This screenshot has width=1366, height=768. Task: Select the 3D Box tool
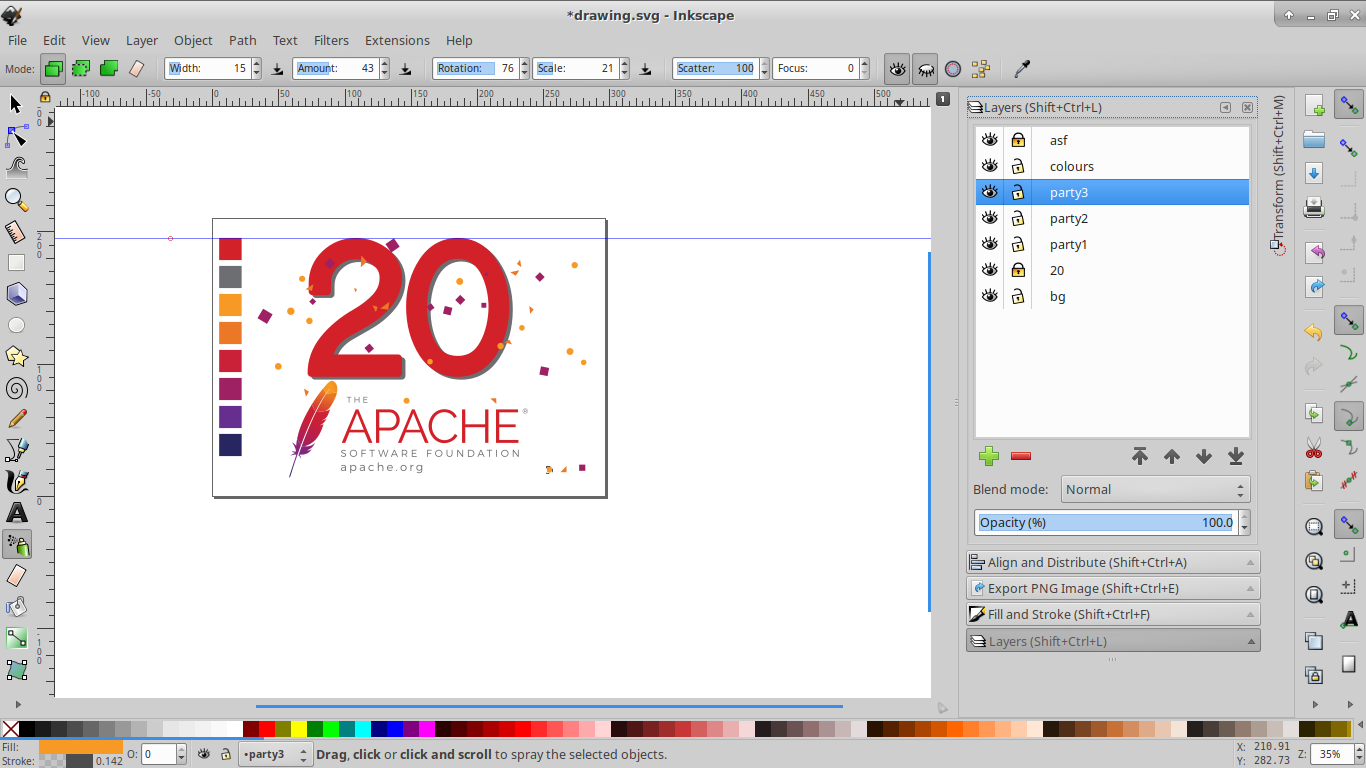(x=16, y=294)
